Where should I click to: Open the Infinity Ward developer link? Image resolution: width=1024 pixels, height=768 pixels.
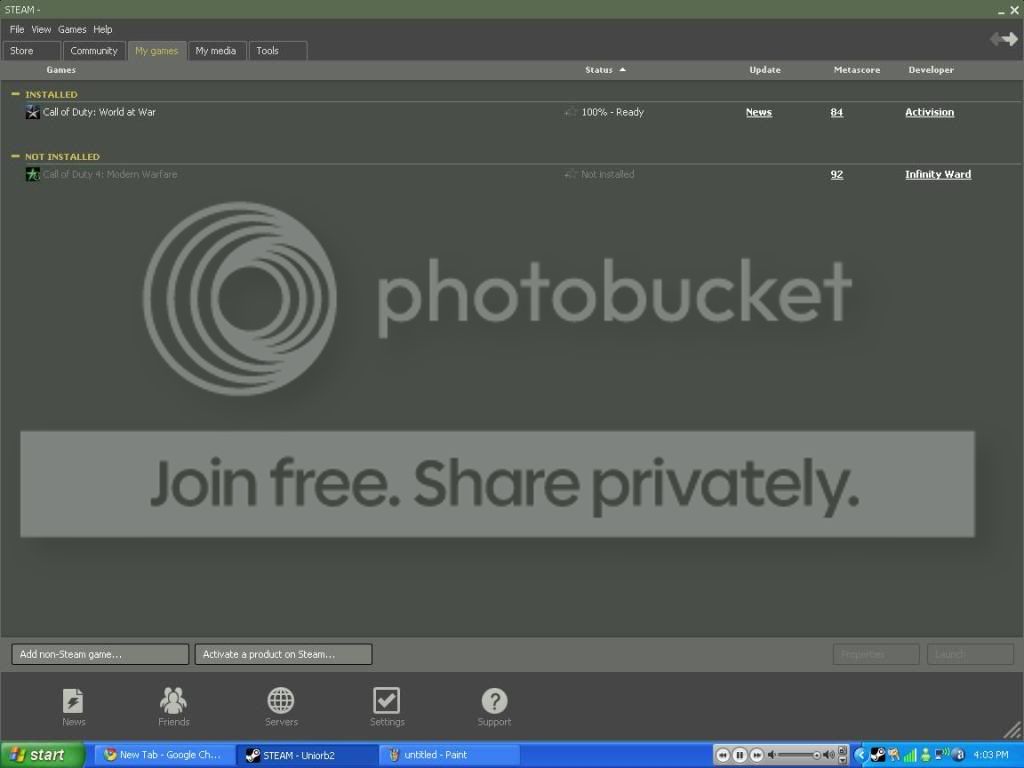[x=938, y=174]
